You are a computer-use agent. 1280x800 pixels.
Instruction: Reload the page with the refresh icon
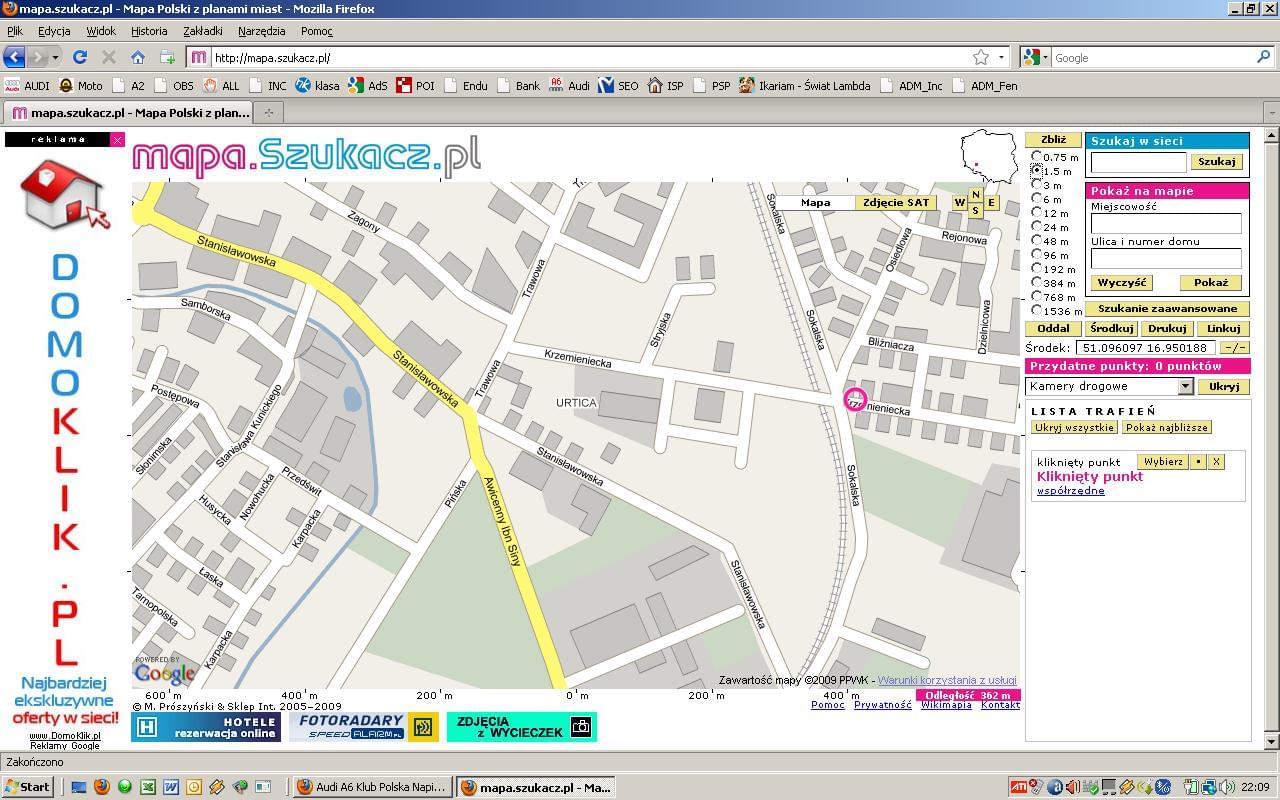click(x=80, y=57)
